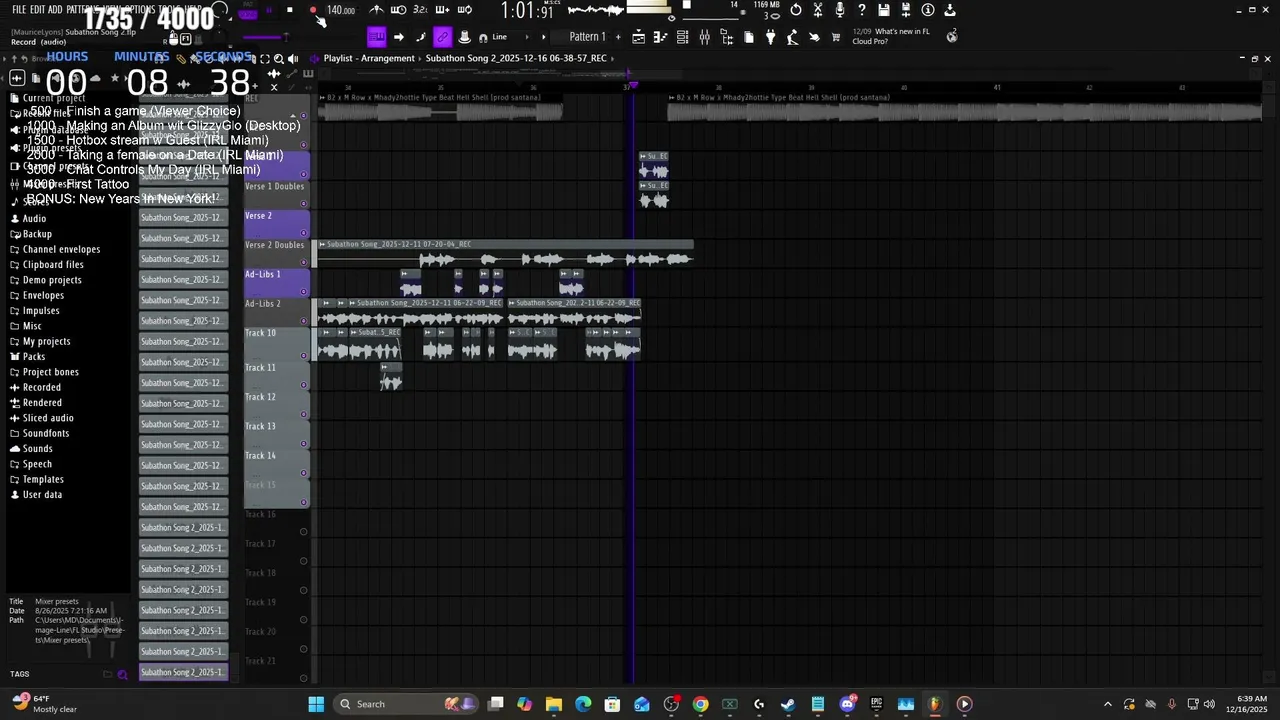
Task: Open the project picker pages icon
Action: click(748, 37)
